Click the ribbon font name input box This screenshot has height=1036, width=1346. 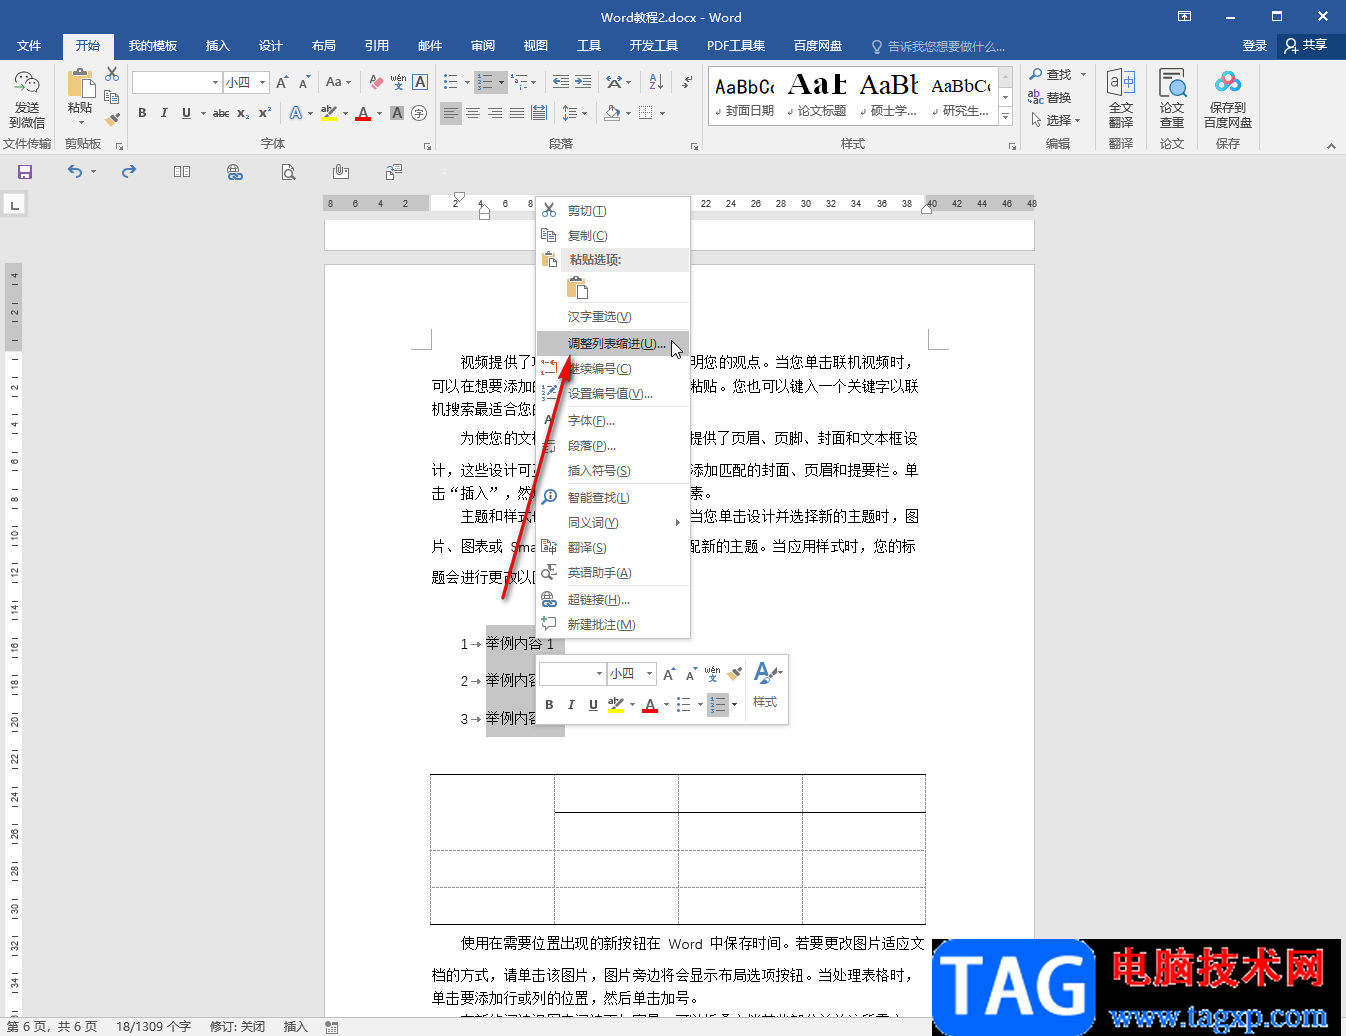coord(171,82)
